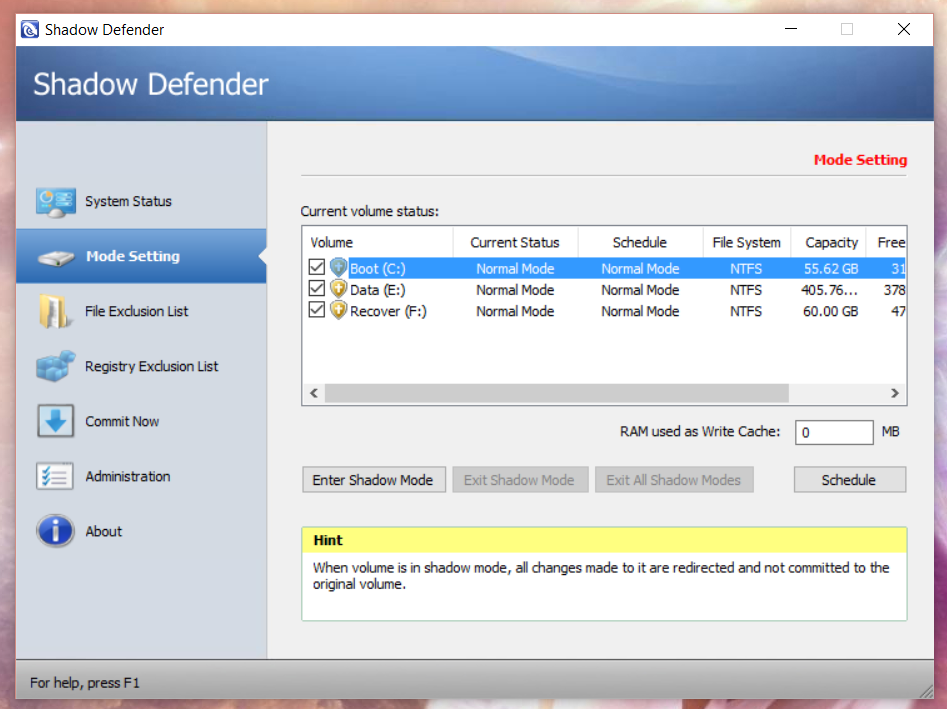Screen dimensions: 947x709
Task: Click the System Status monitor icon
Action: [x=56, y=202]
